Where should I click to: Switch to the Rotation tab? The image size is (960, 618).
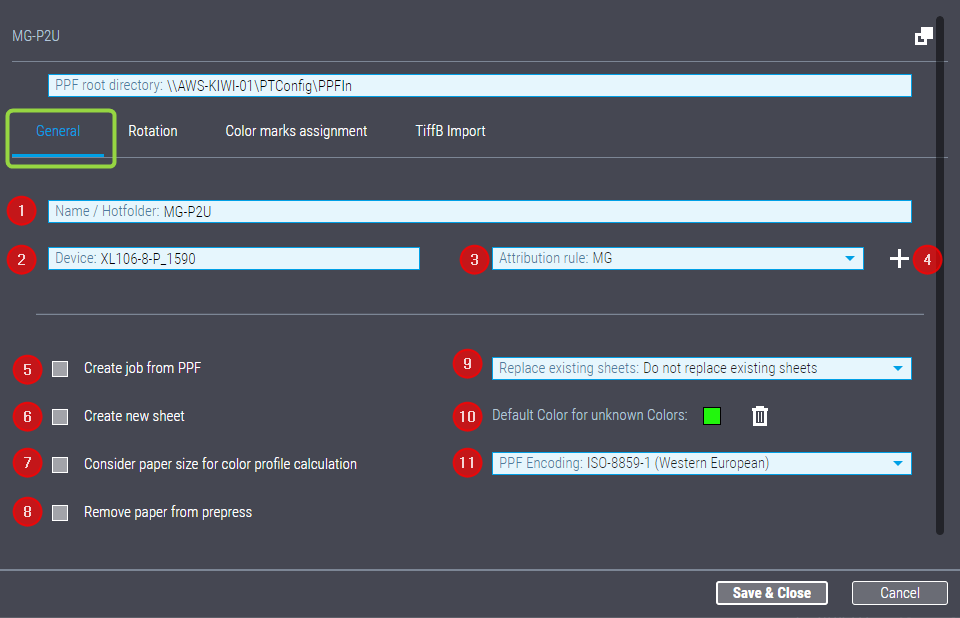[152, 131]
